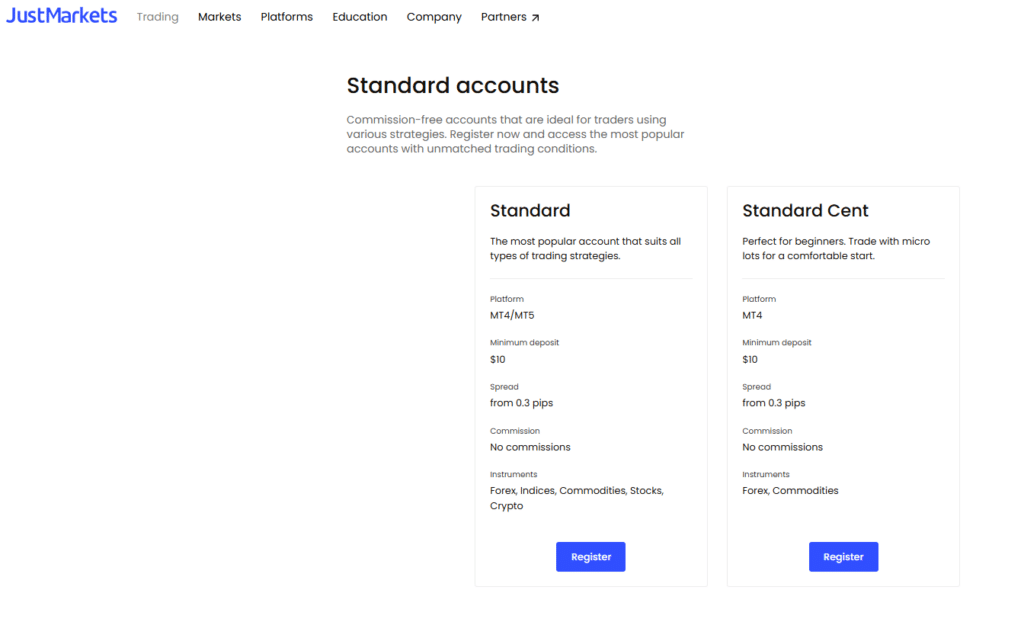The image size is (1024, 622).
Task: Register for the Standard account
Action: click(x=590, y=557)
